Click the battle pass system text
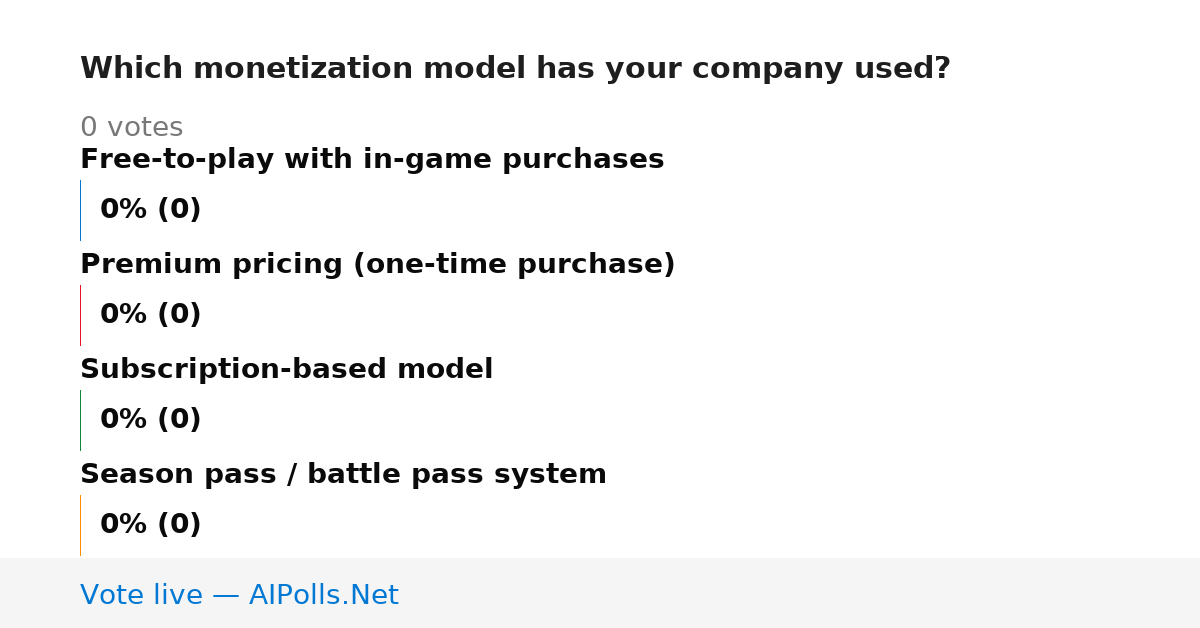The height and width of the screenshot is (628, 1200). click(x=457, y=475)
